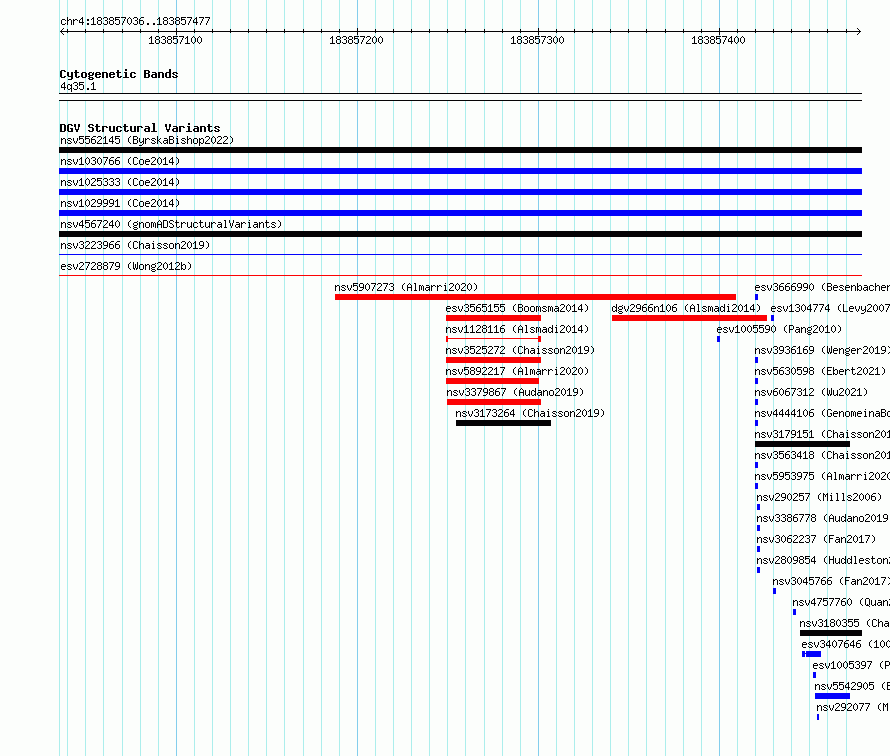This screenshot has width=890, height=756.
Task: Click nsv5542905 variant label
Action: coord(852,686)
